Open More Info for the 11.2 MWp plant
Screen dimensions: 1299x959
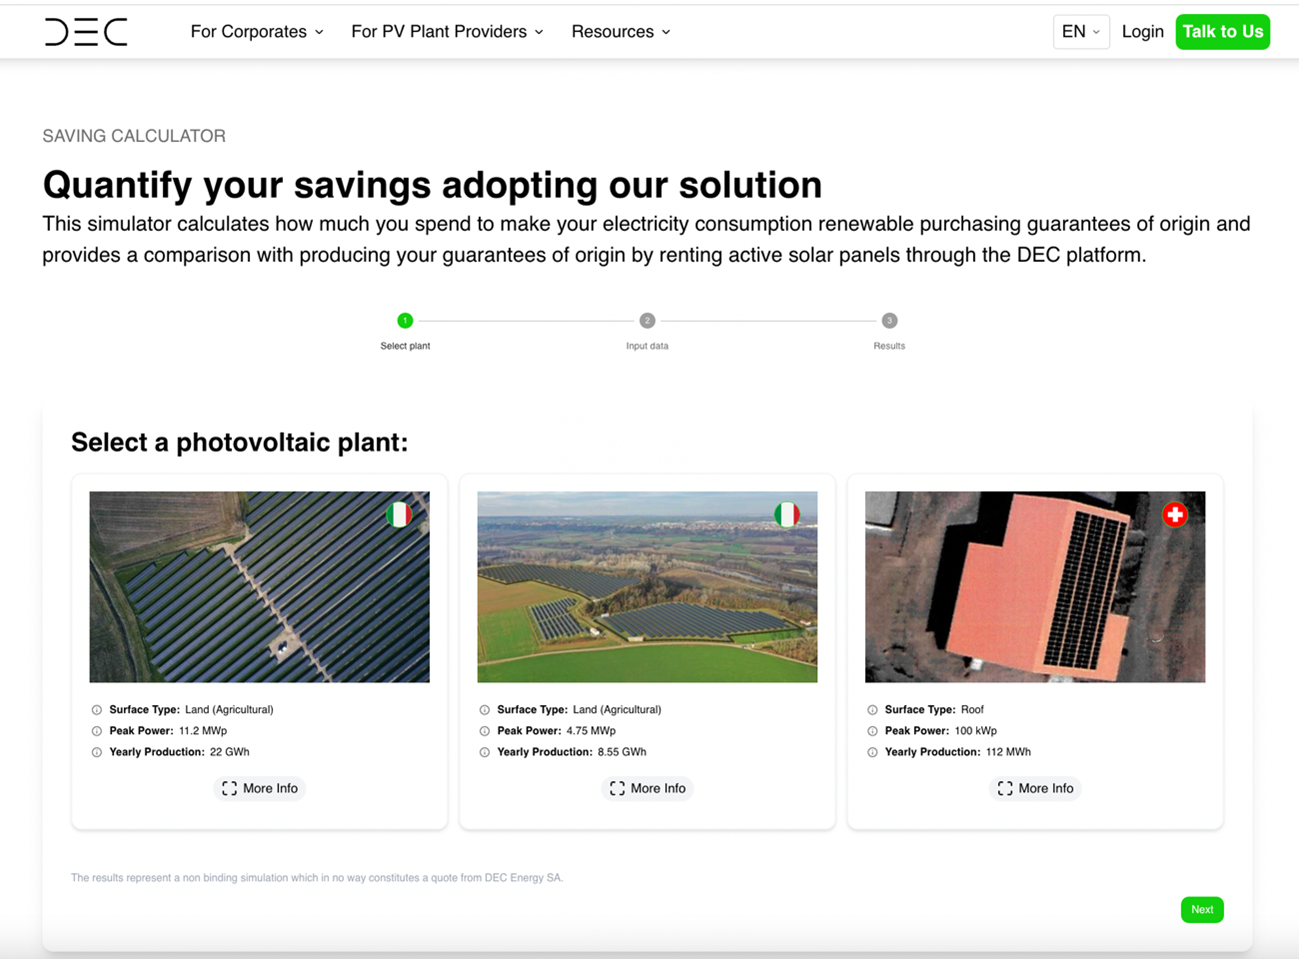(x=260, y=789)
